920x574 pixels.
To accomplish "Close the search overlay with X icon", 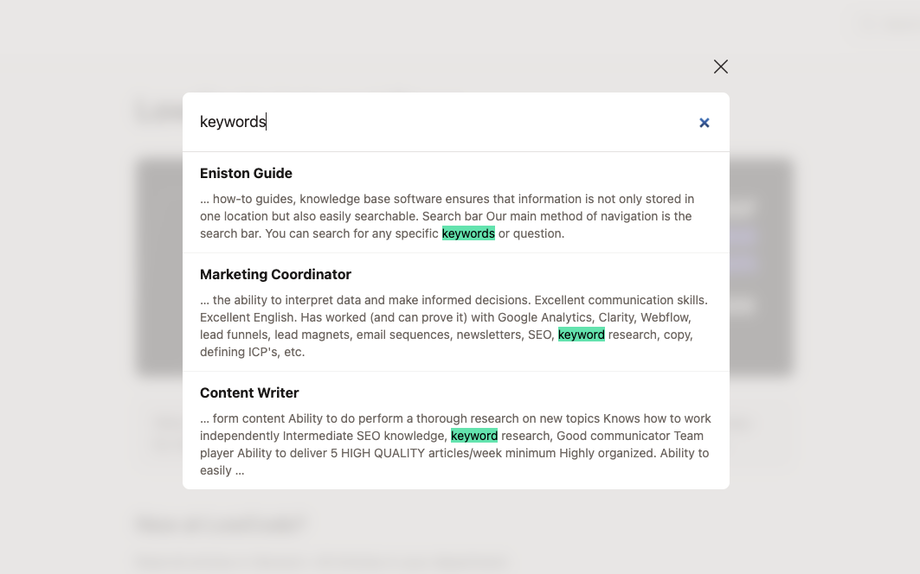I will (720, 67).
